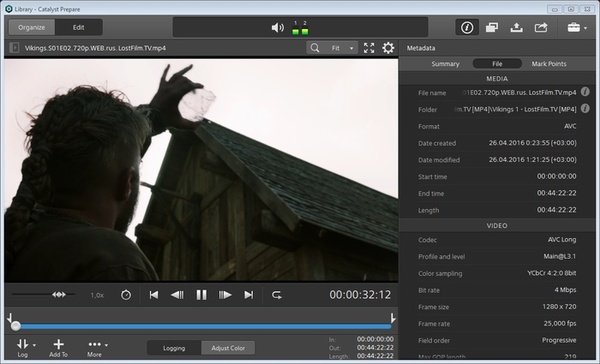
Task: Click the Frame rate value 25,000 fps
Action: [x=560, y=323]
